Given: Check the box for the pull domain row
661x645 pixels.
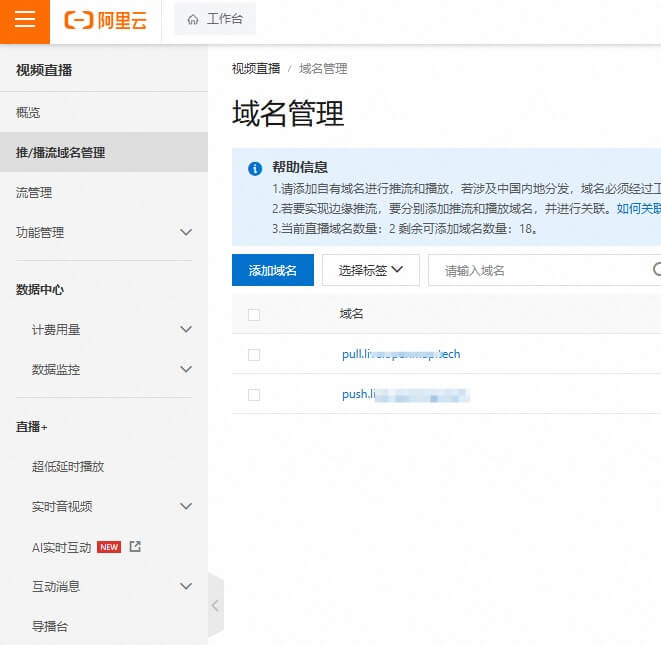Looking at the screenshot, I should pyautogui.click(x=254, y=355).
